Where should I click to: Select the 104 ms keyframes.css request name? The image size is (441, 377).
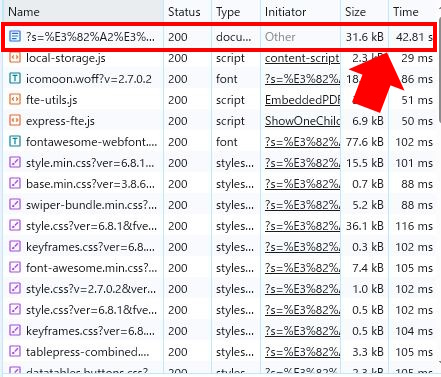coord(90,331)
